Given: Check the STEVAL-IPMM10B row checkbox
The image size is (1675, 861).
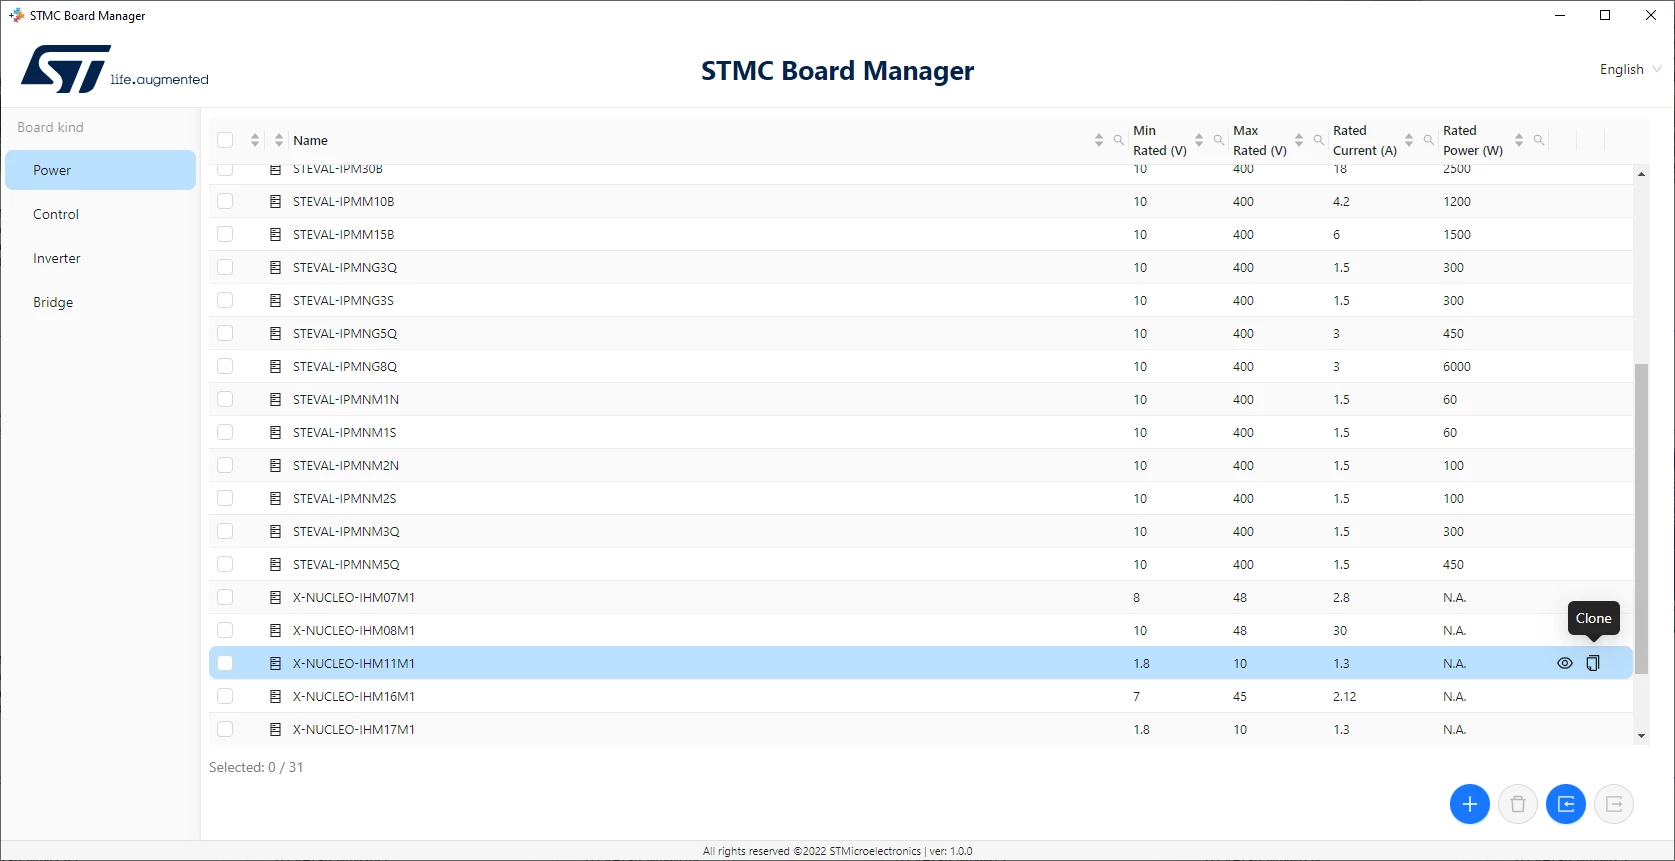Looking at the screenshot, I should pos(225,201).
